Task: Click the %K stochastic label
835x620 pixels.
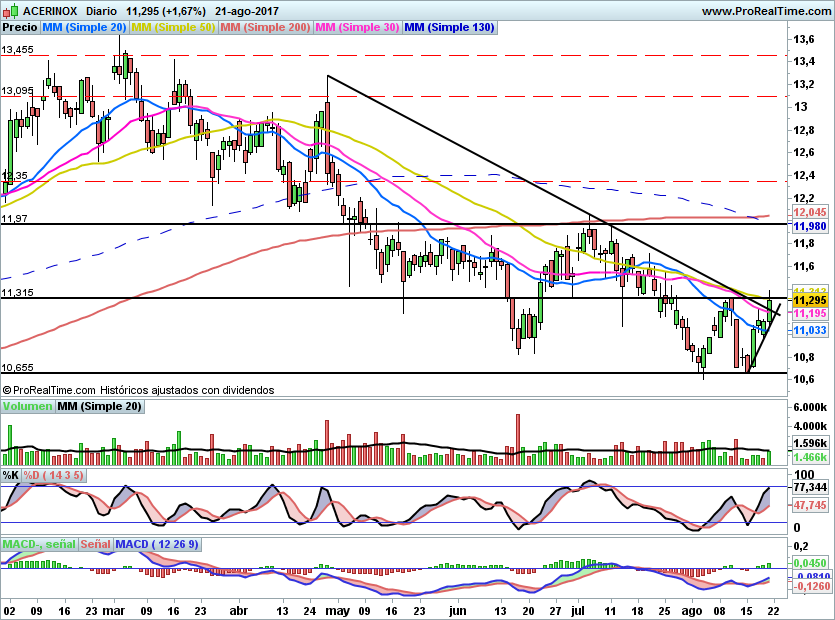Action: (x=11, y=474)
